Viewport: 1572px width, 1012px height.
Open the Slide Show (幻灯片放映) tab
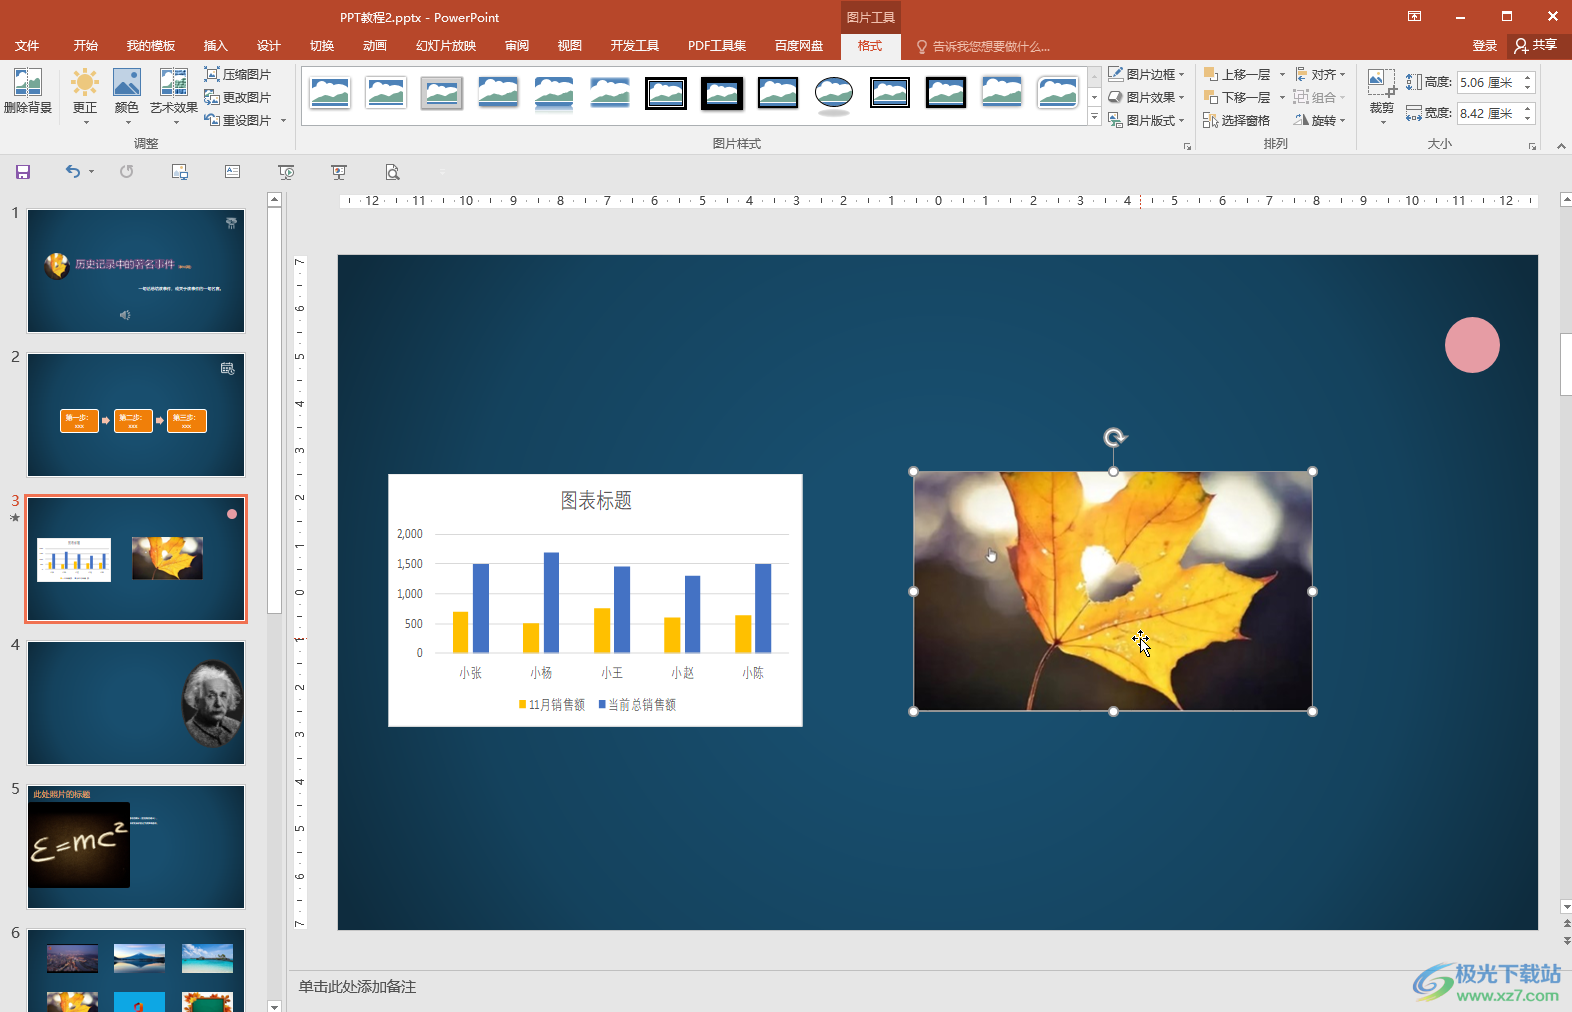pos(446,46)
